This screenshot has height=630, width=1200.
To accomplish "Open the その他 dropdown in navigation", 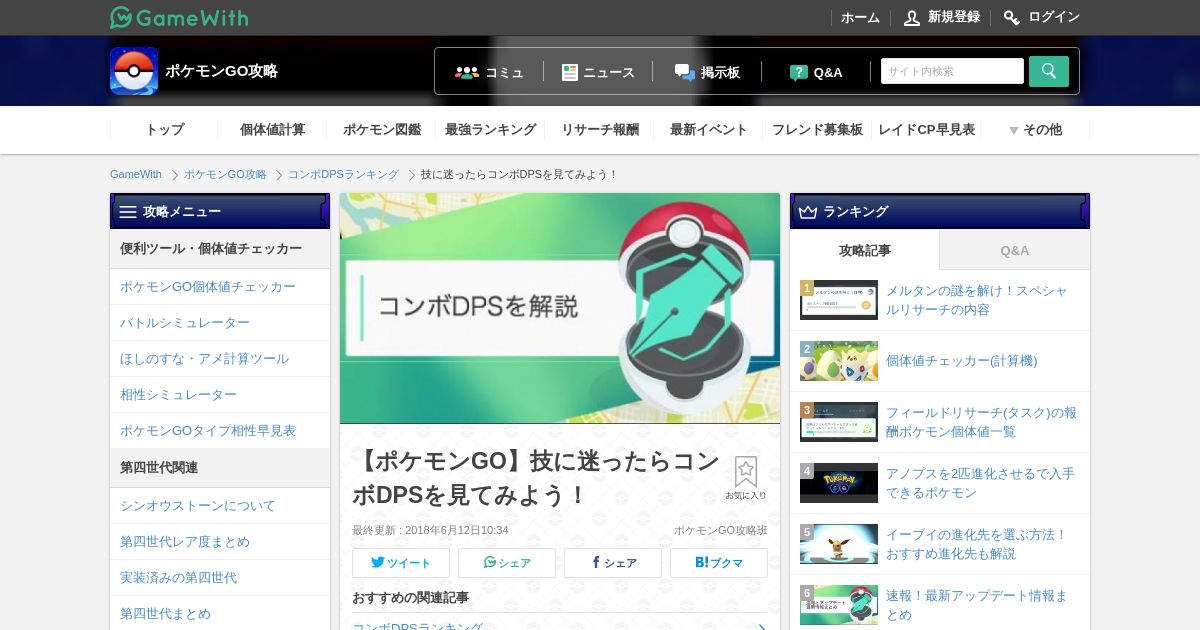I will pyautogui.click(x=1035, y=130).
